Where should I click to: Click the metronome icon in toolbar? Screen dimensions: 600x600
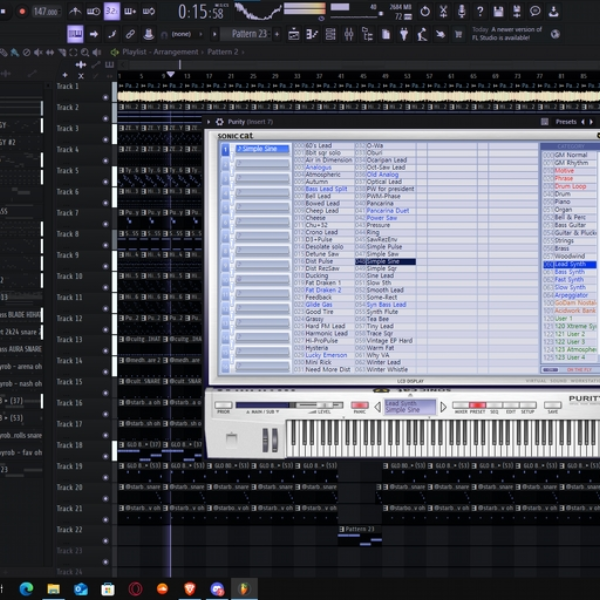pyautogui.click(x=75, y=11)
